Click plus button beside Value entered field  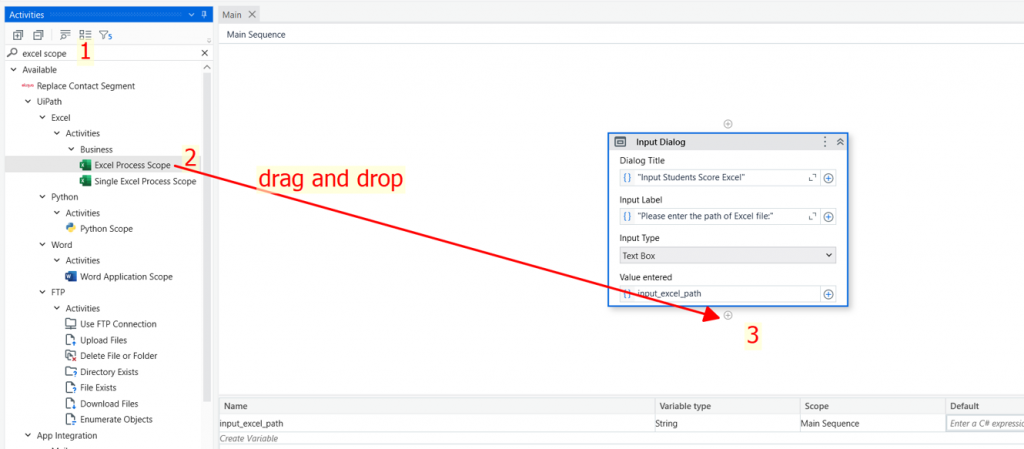[828, 294]
